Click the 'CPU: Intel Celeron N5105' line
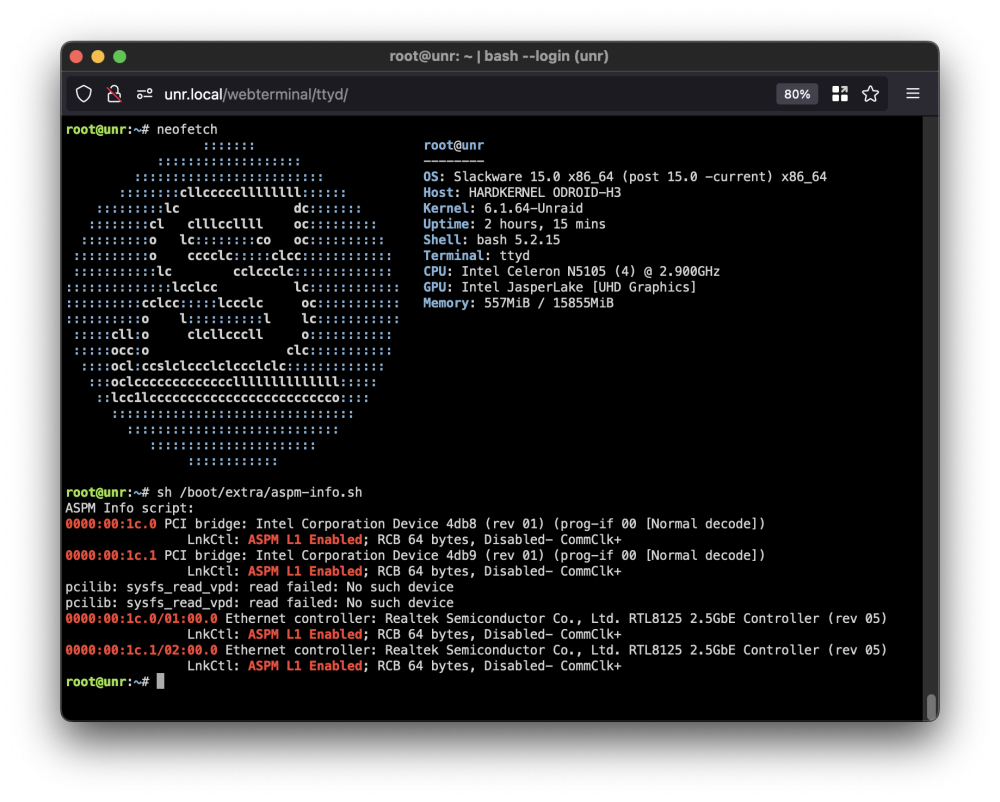The height and width of the screenshot is (802, 1000). pyautogui.click(x=571, y=272)
